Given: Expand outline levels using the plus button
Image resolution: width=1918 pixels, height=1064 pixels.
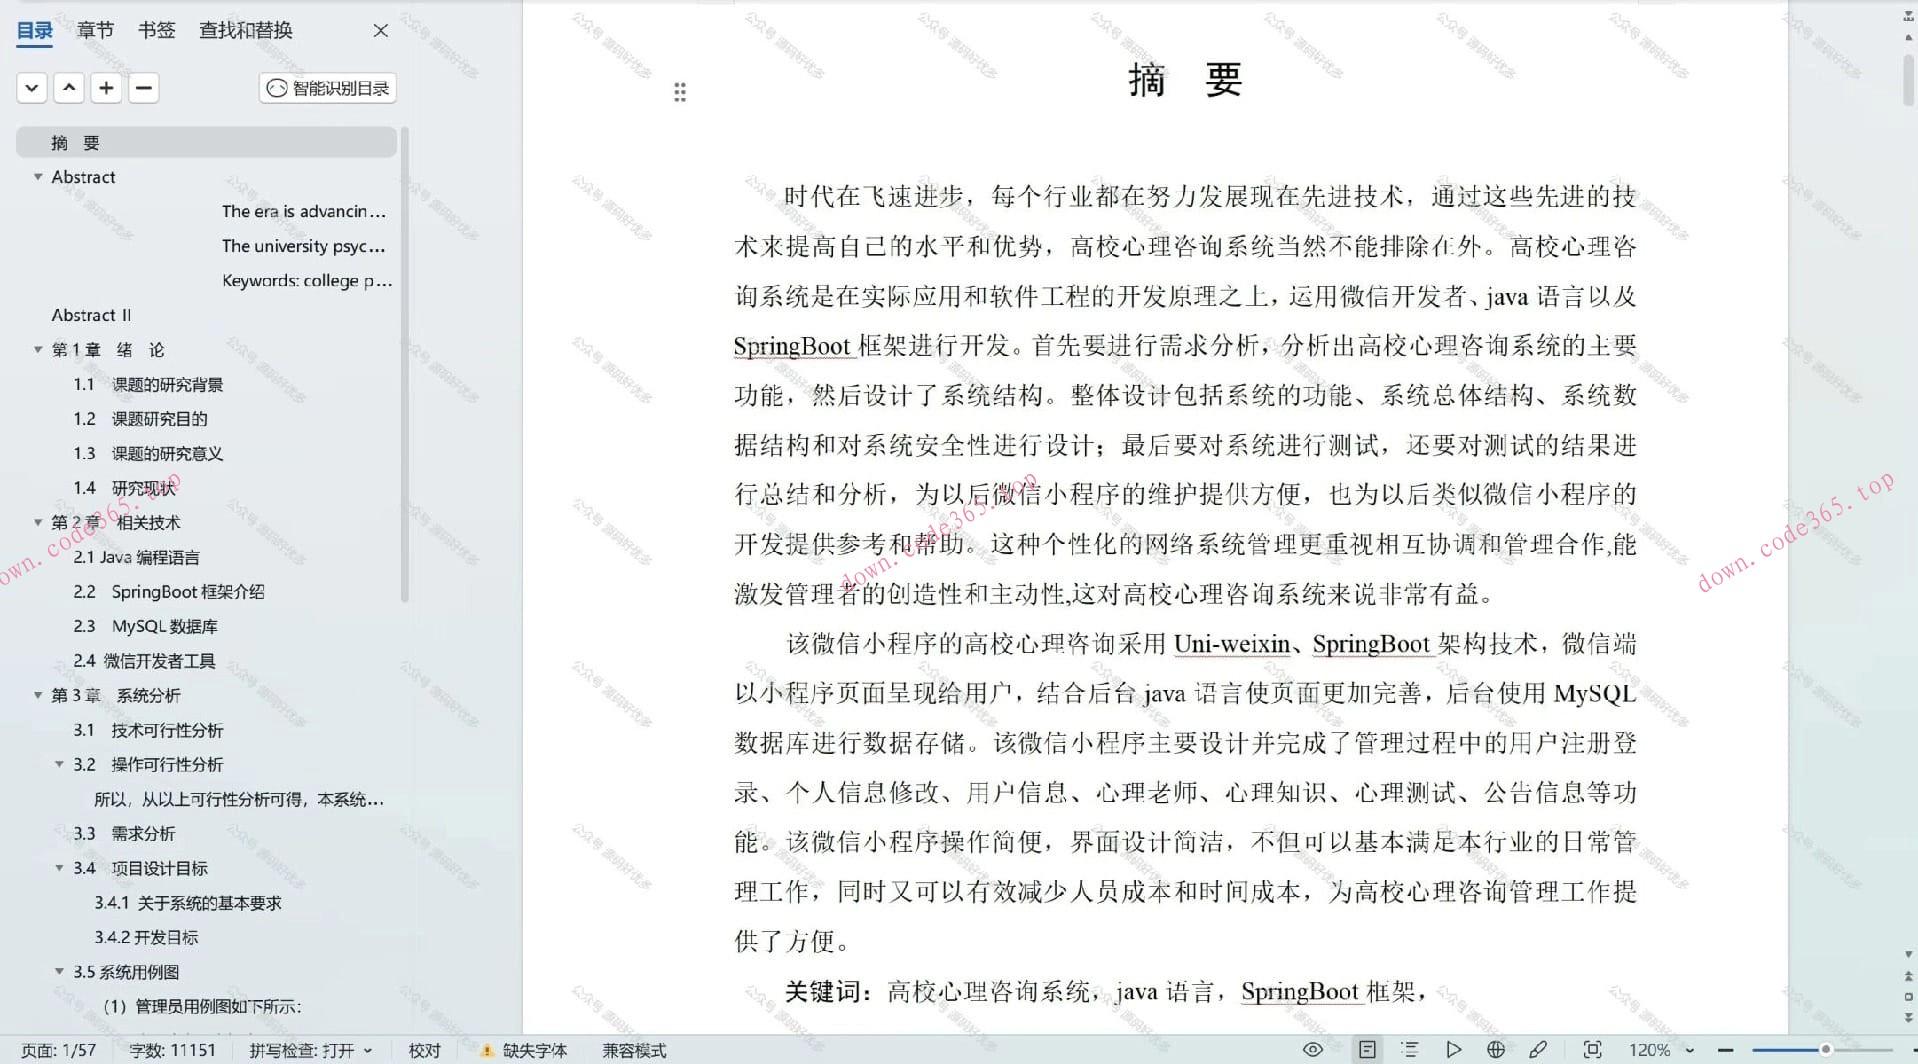Looking at the screenshot, I should 105,88.
